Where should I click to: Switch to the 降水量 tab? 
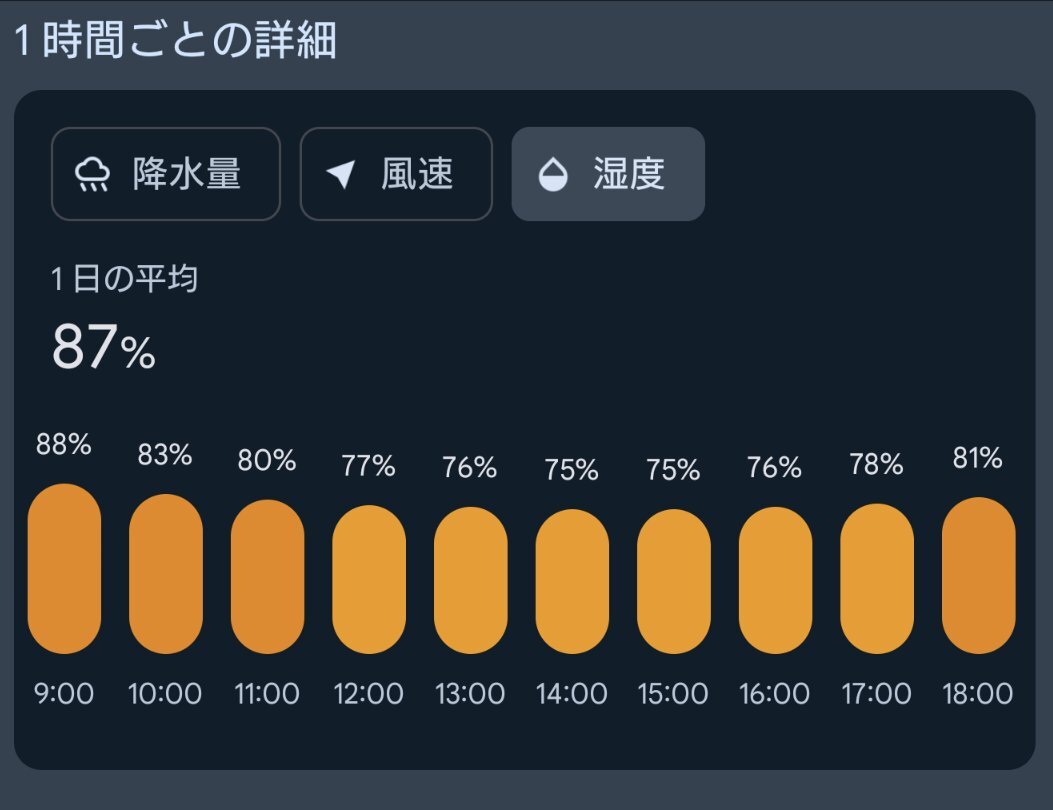click(x=166, y=174)
